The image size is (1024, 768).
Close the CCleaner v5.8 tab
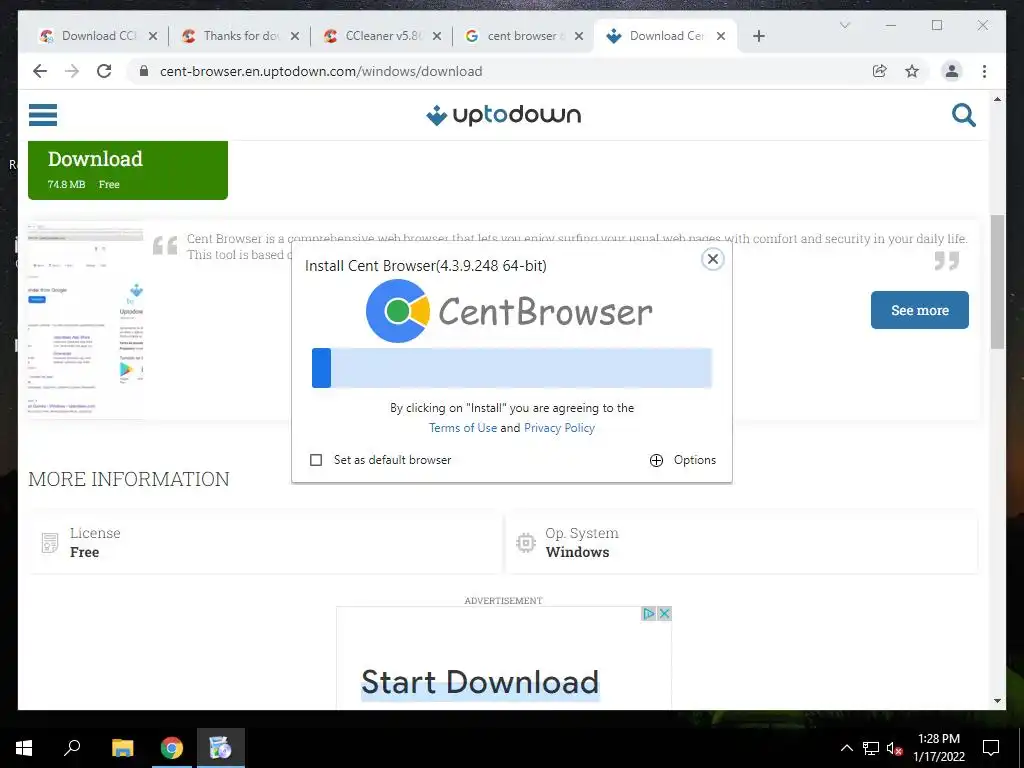click(437, 36)
